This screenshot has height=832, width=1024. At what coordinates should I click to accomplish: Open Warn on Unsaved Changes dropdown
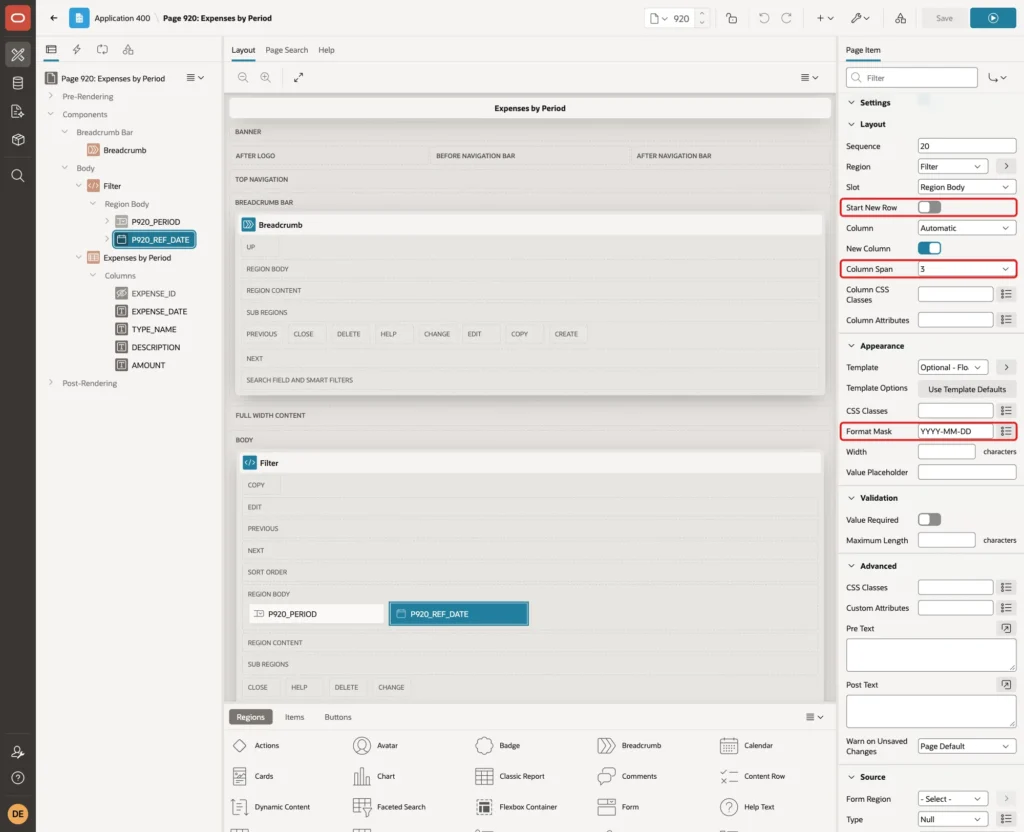[967, 746]
